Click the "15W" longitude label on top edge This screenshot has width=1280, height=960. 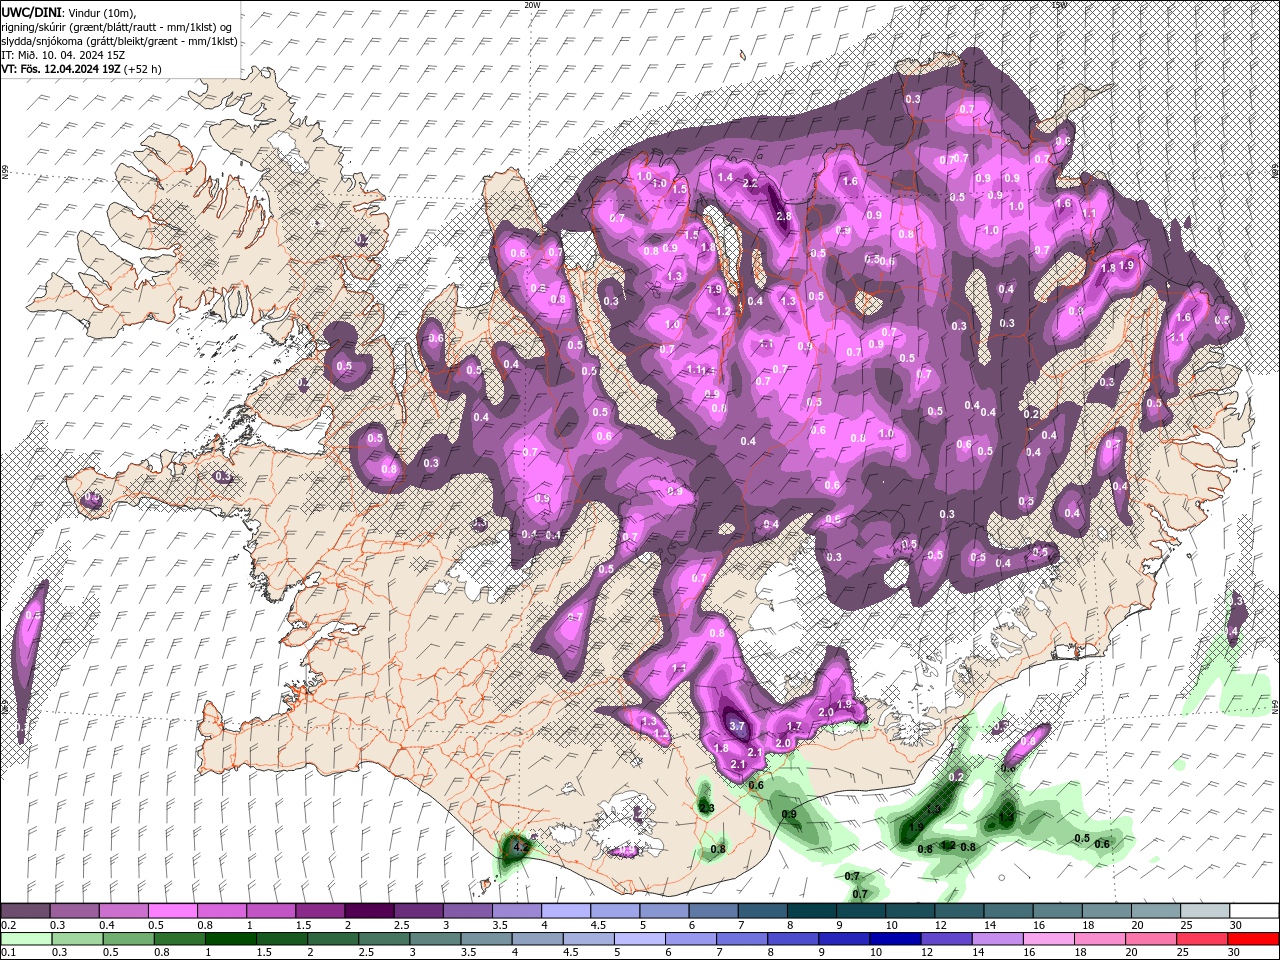click(1059, 5)
